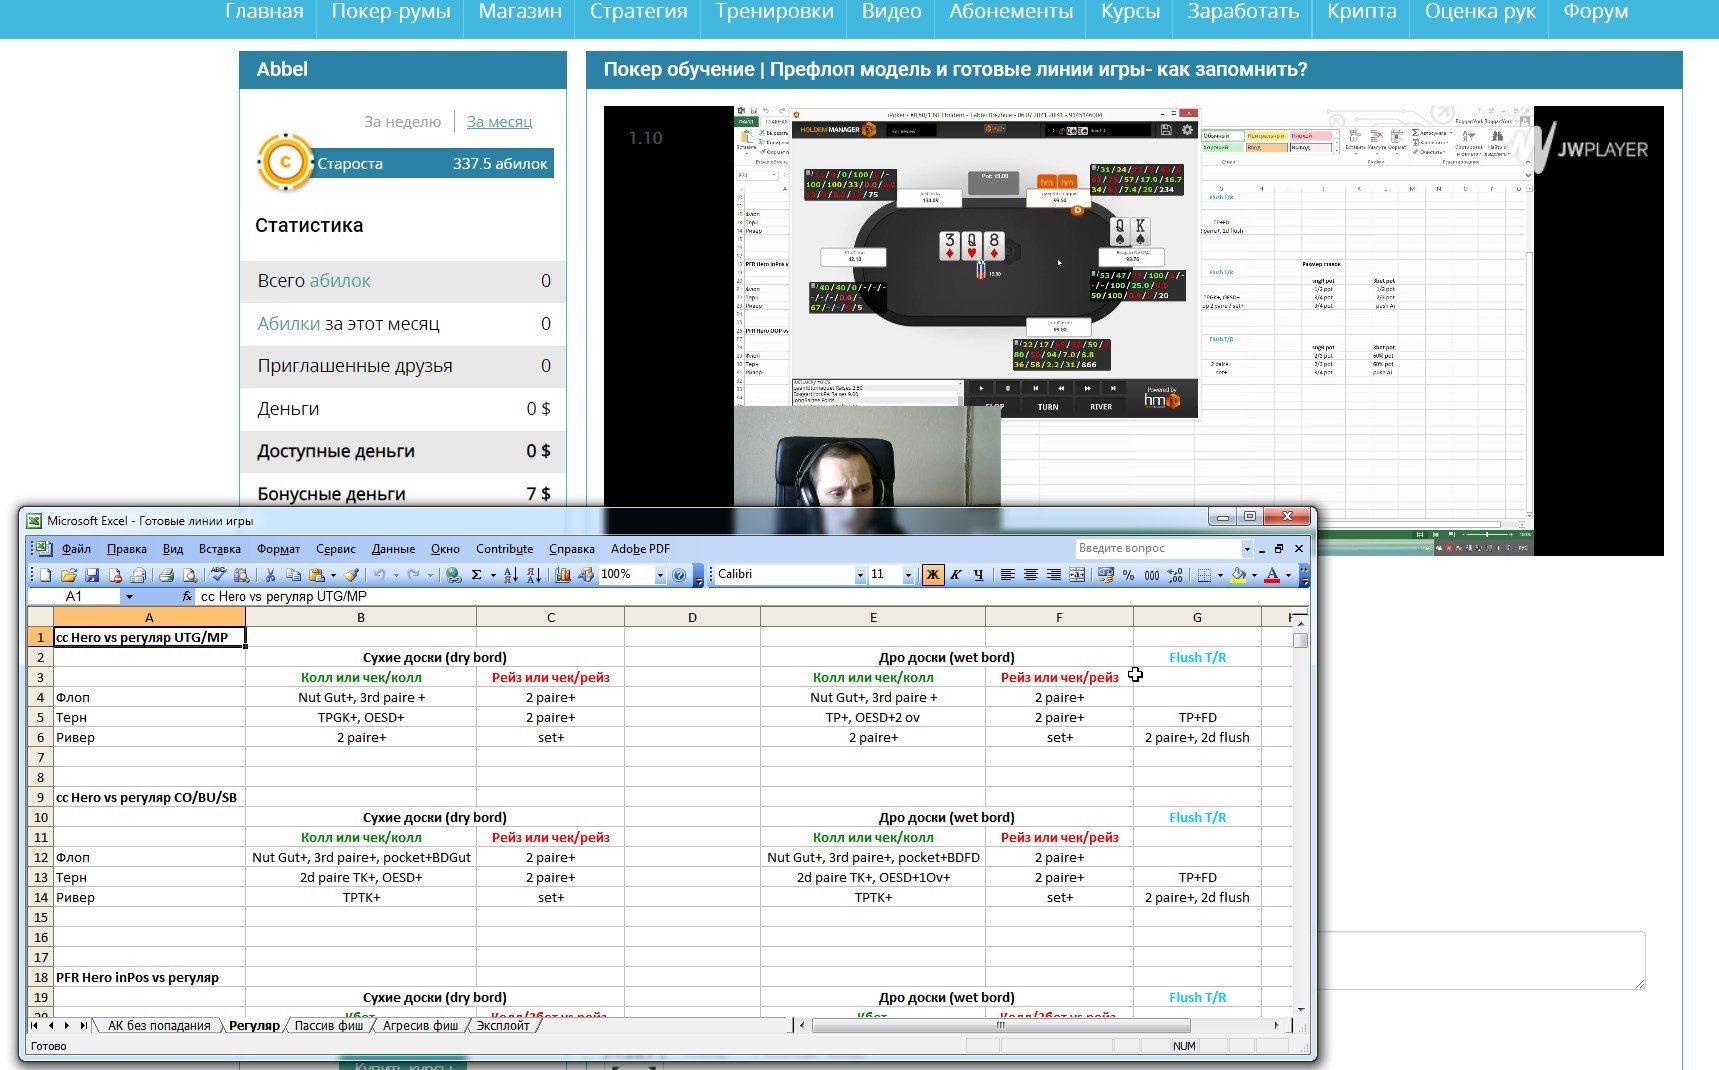This screenshot has height=1070, width=1719.
Task: Toggle underline (Ч) formatting
Action: 978,575
